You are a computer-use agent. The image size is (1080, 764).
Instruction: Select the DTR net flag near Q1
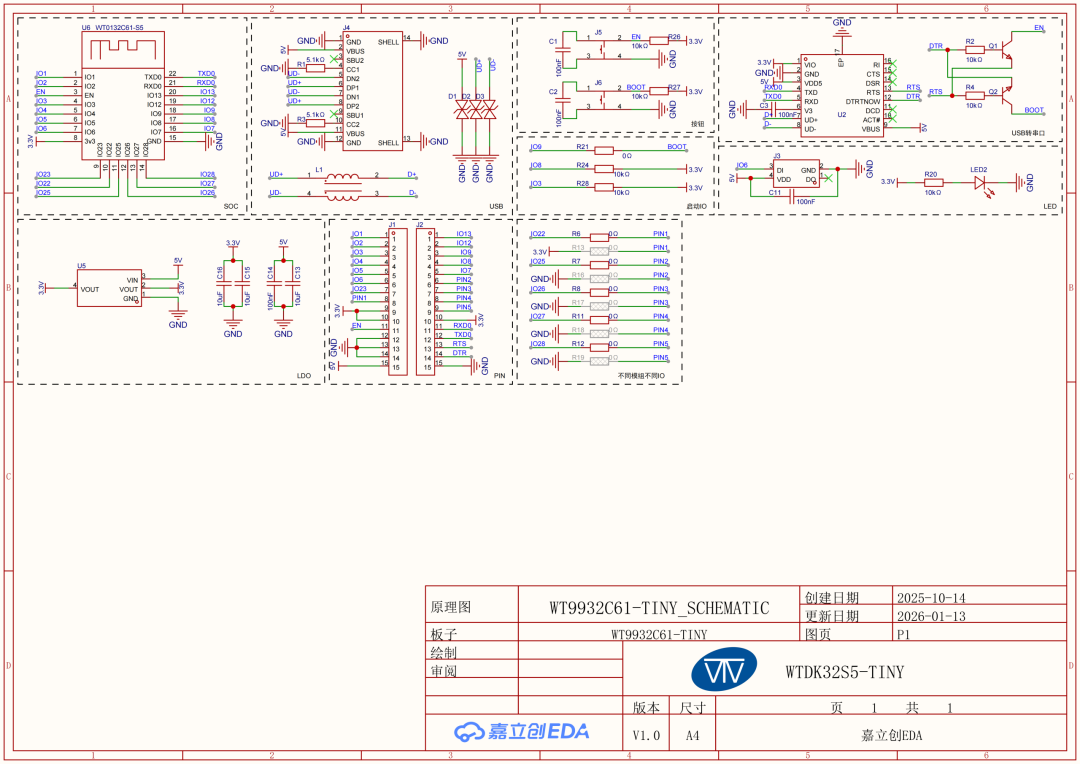(x=936, y=47)
